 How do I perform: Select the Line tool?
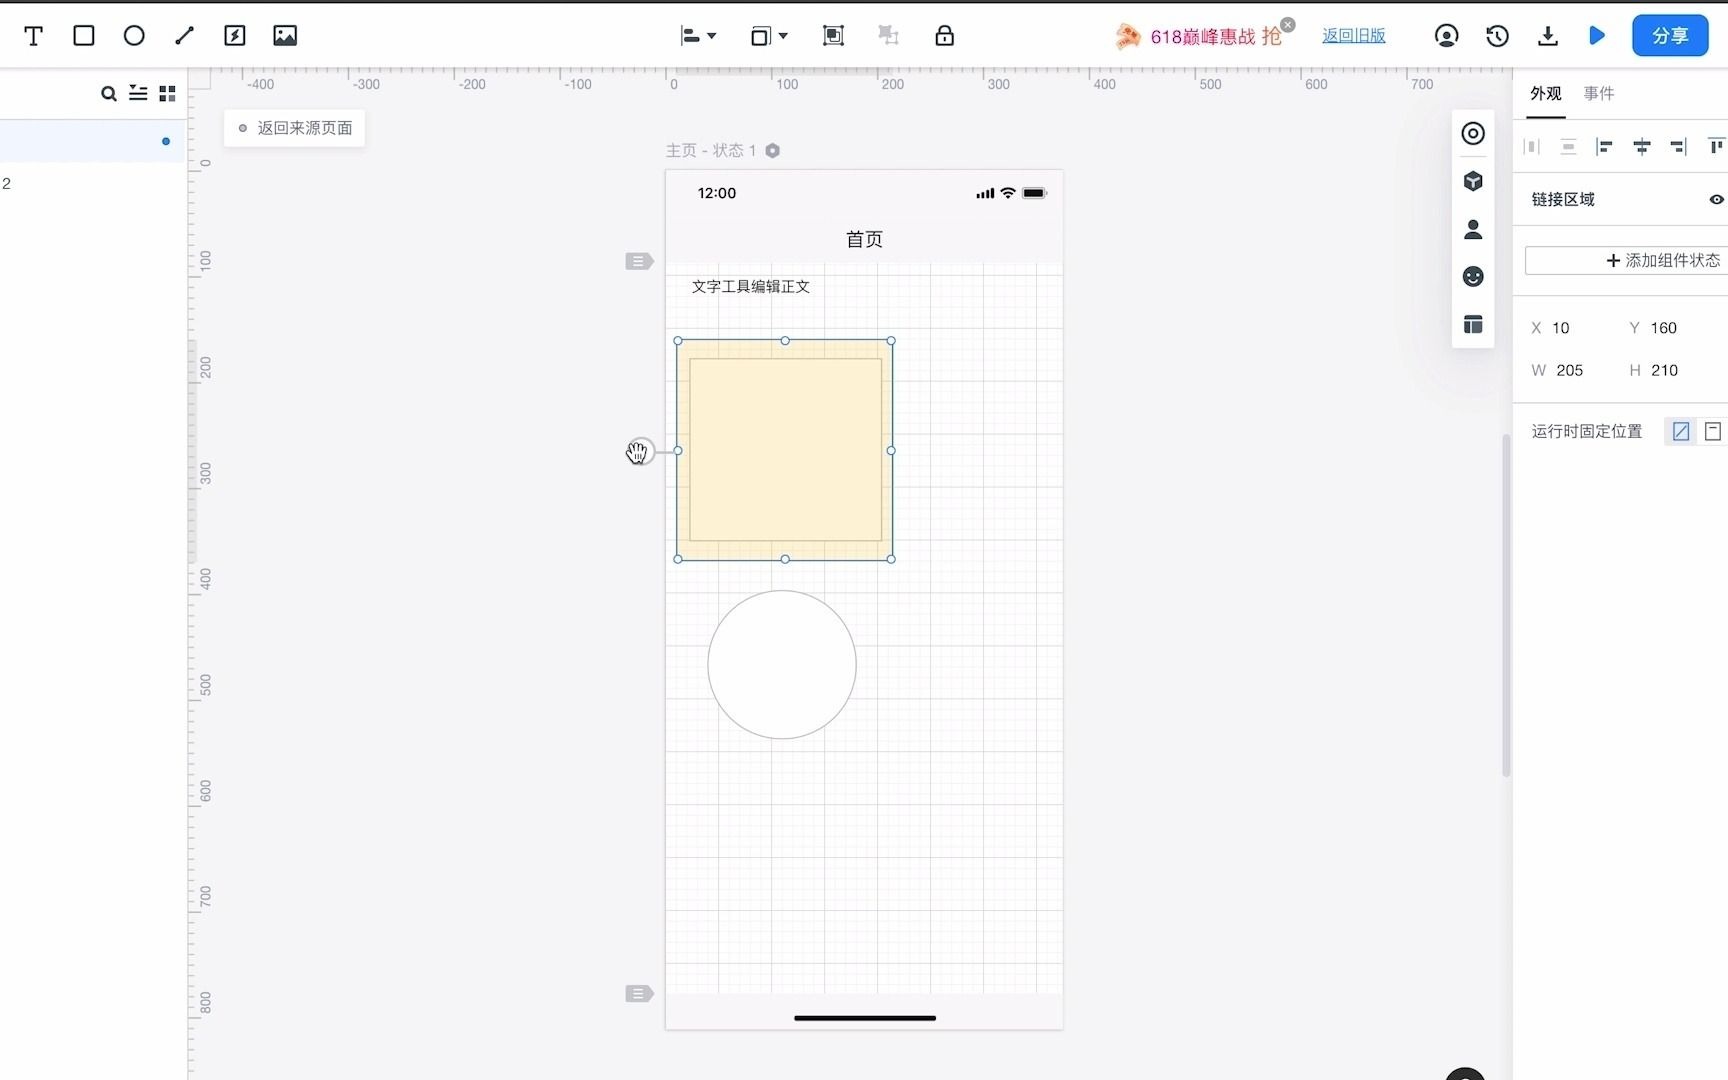tap(184, 36)
